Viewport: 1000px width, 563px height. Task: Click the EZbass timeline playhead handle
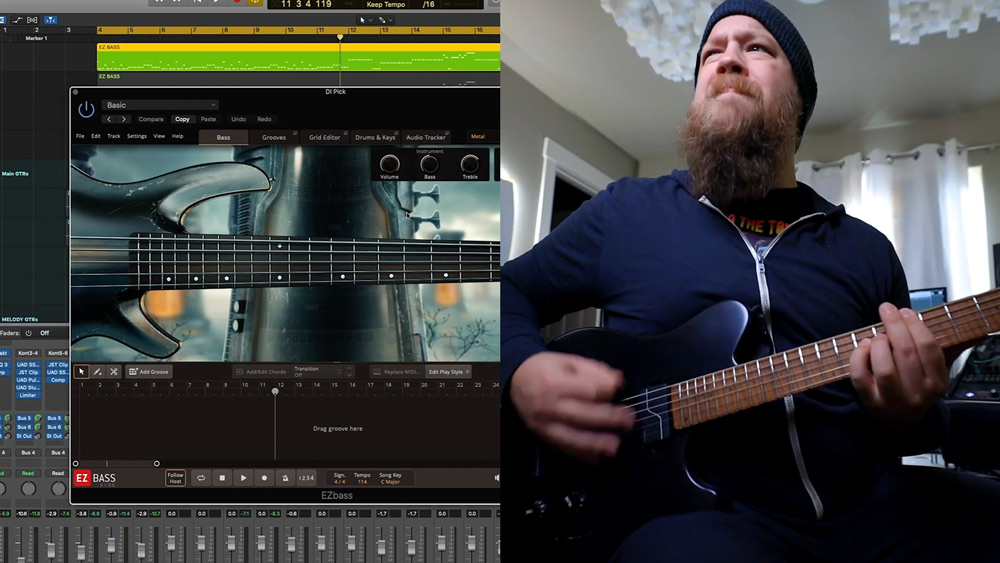point(275,391)
